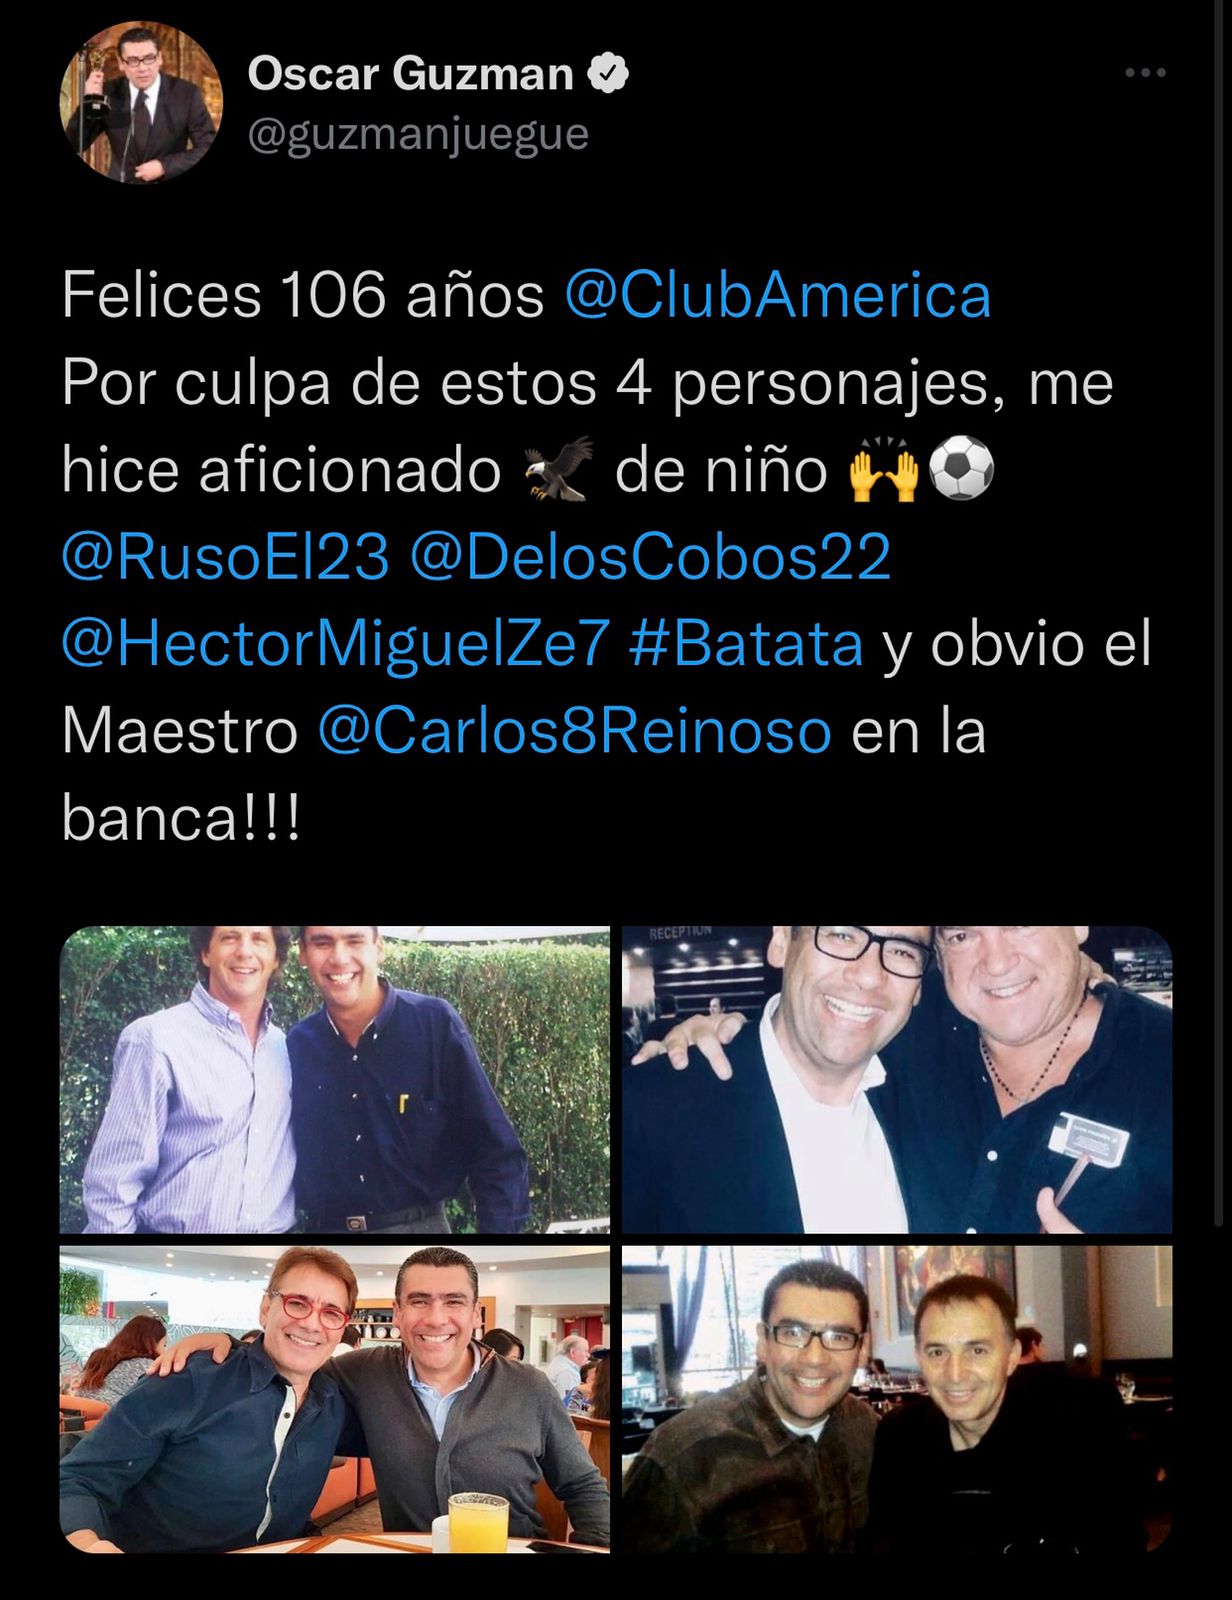Viewport: 1232px width, 1600px height.
Task: Open the three-dot tweet options menu
Action: tap(1145, 73)
